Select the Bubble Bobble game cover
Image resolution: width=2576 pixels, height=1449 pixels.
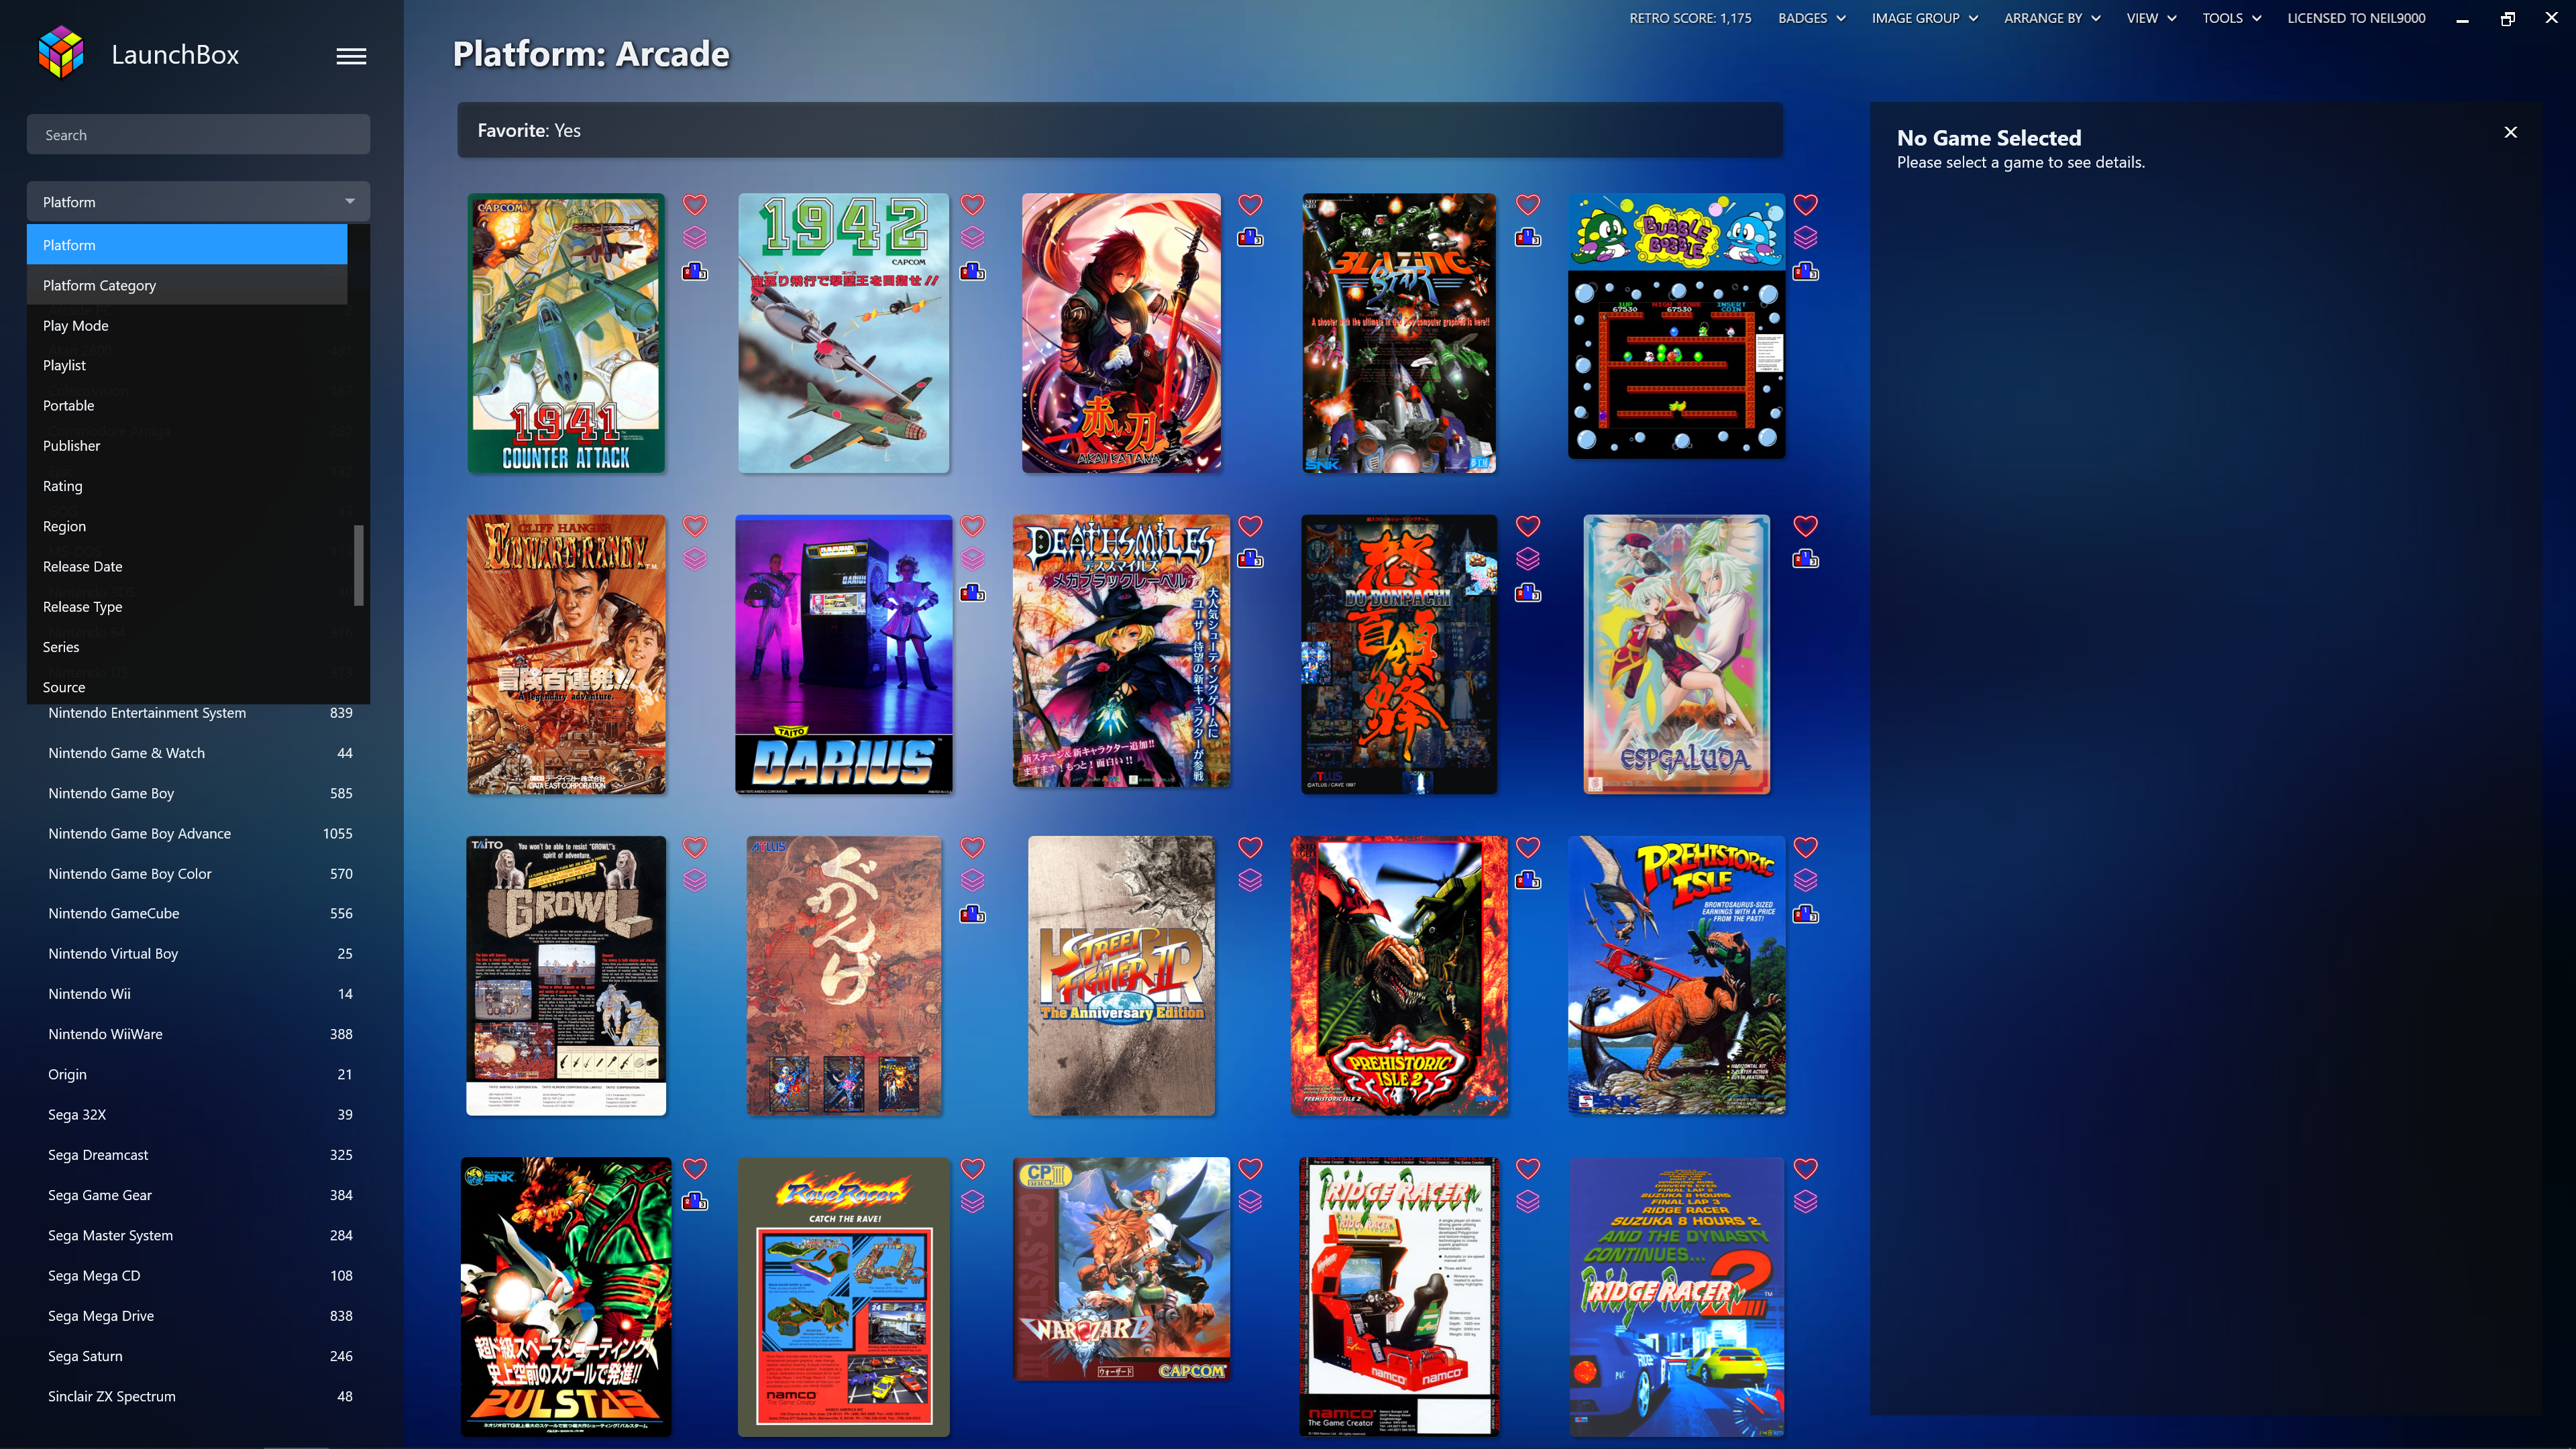pos(1677,326)
